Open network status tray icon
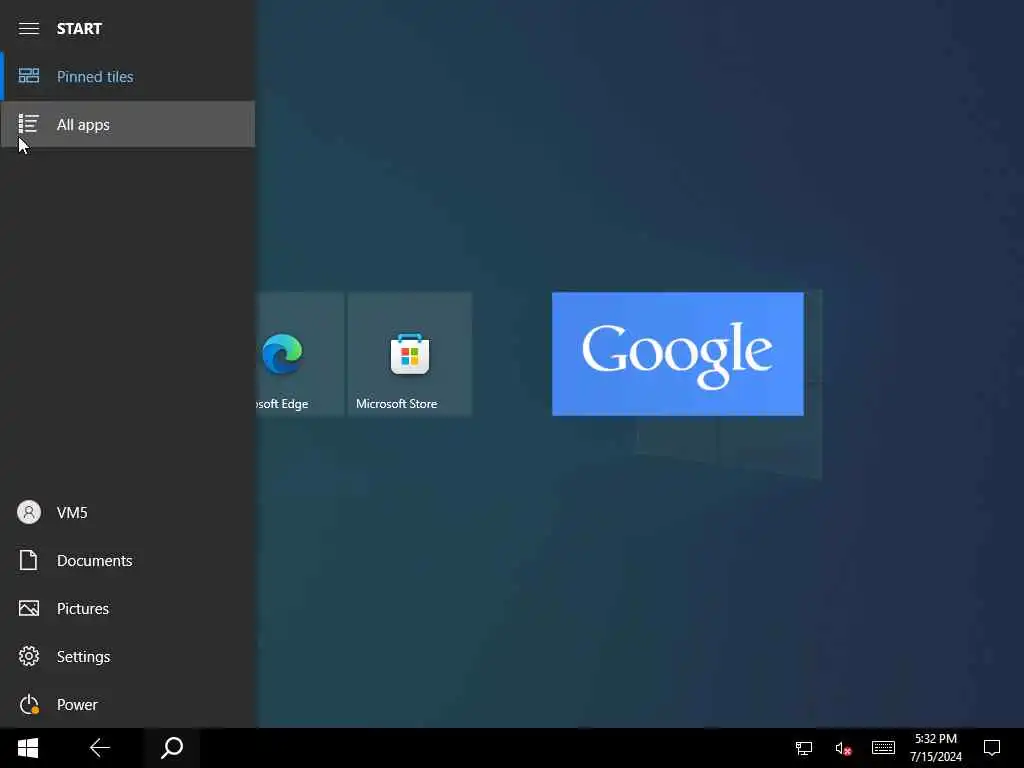1024x768 pixels. click(x=803, y=748)
